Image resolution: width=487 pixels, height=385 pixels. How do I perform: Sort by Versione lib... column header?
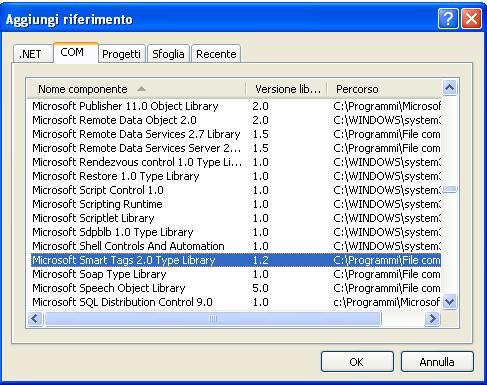coord(287,89)
